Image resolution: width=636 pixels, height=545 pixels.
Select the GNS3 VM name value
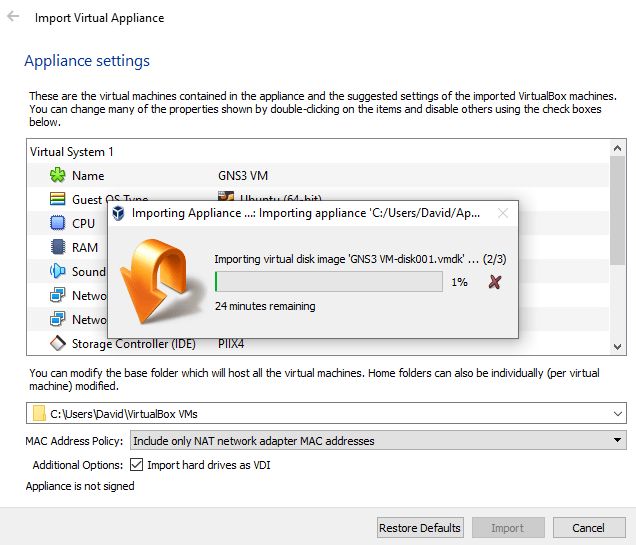(x=243, y=176)
